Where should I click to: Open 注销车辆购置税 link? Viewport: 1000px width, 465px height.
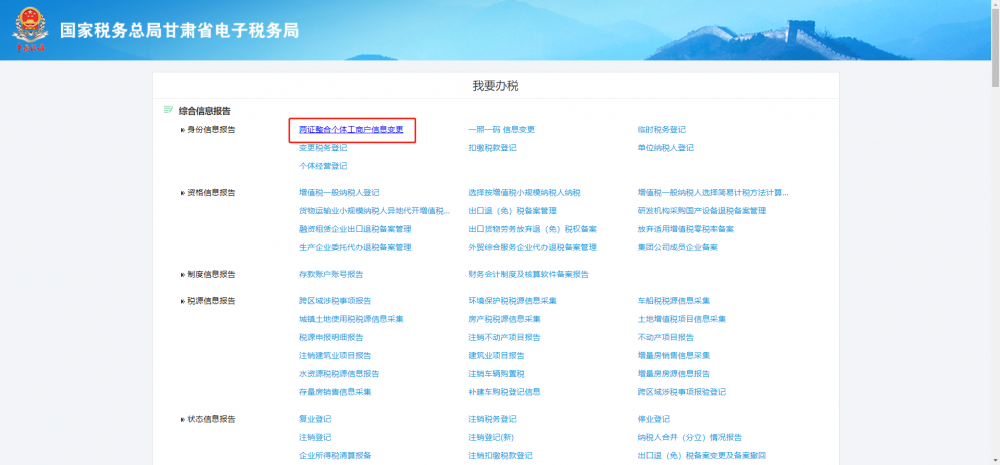point(496,373)
